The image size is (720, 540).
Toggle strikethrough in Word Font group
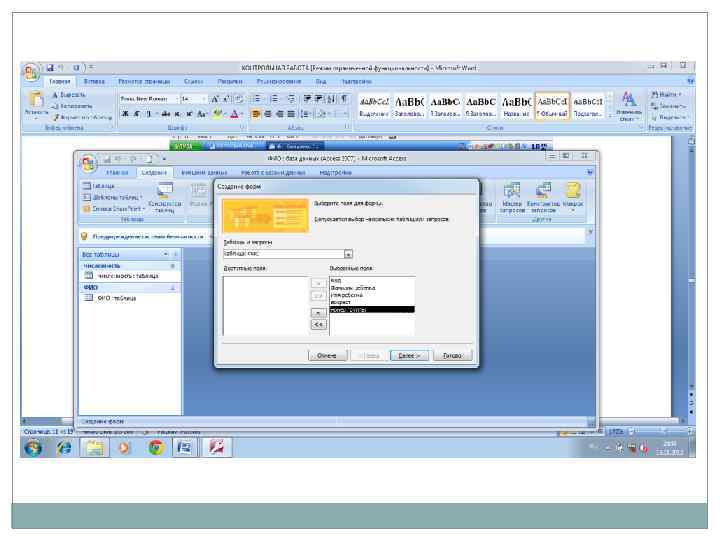(166, 114)
